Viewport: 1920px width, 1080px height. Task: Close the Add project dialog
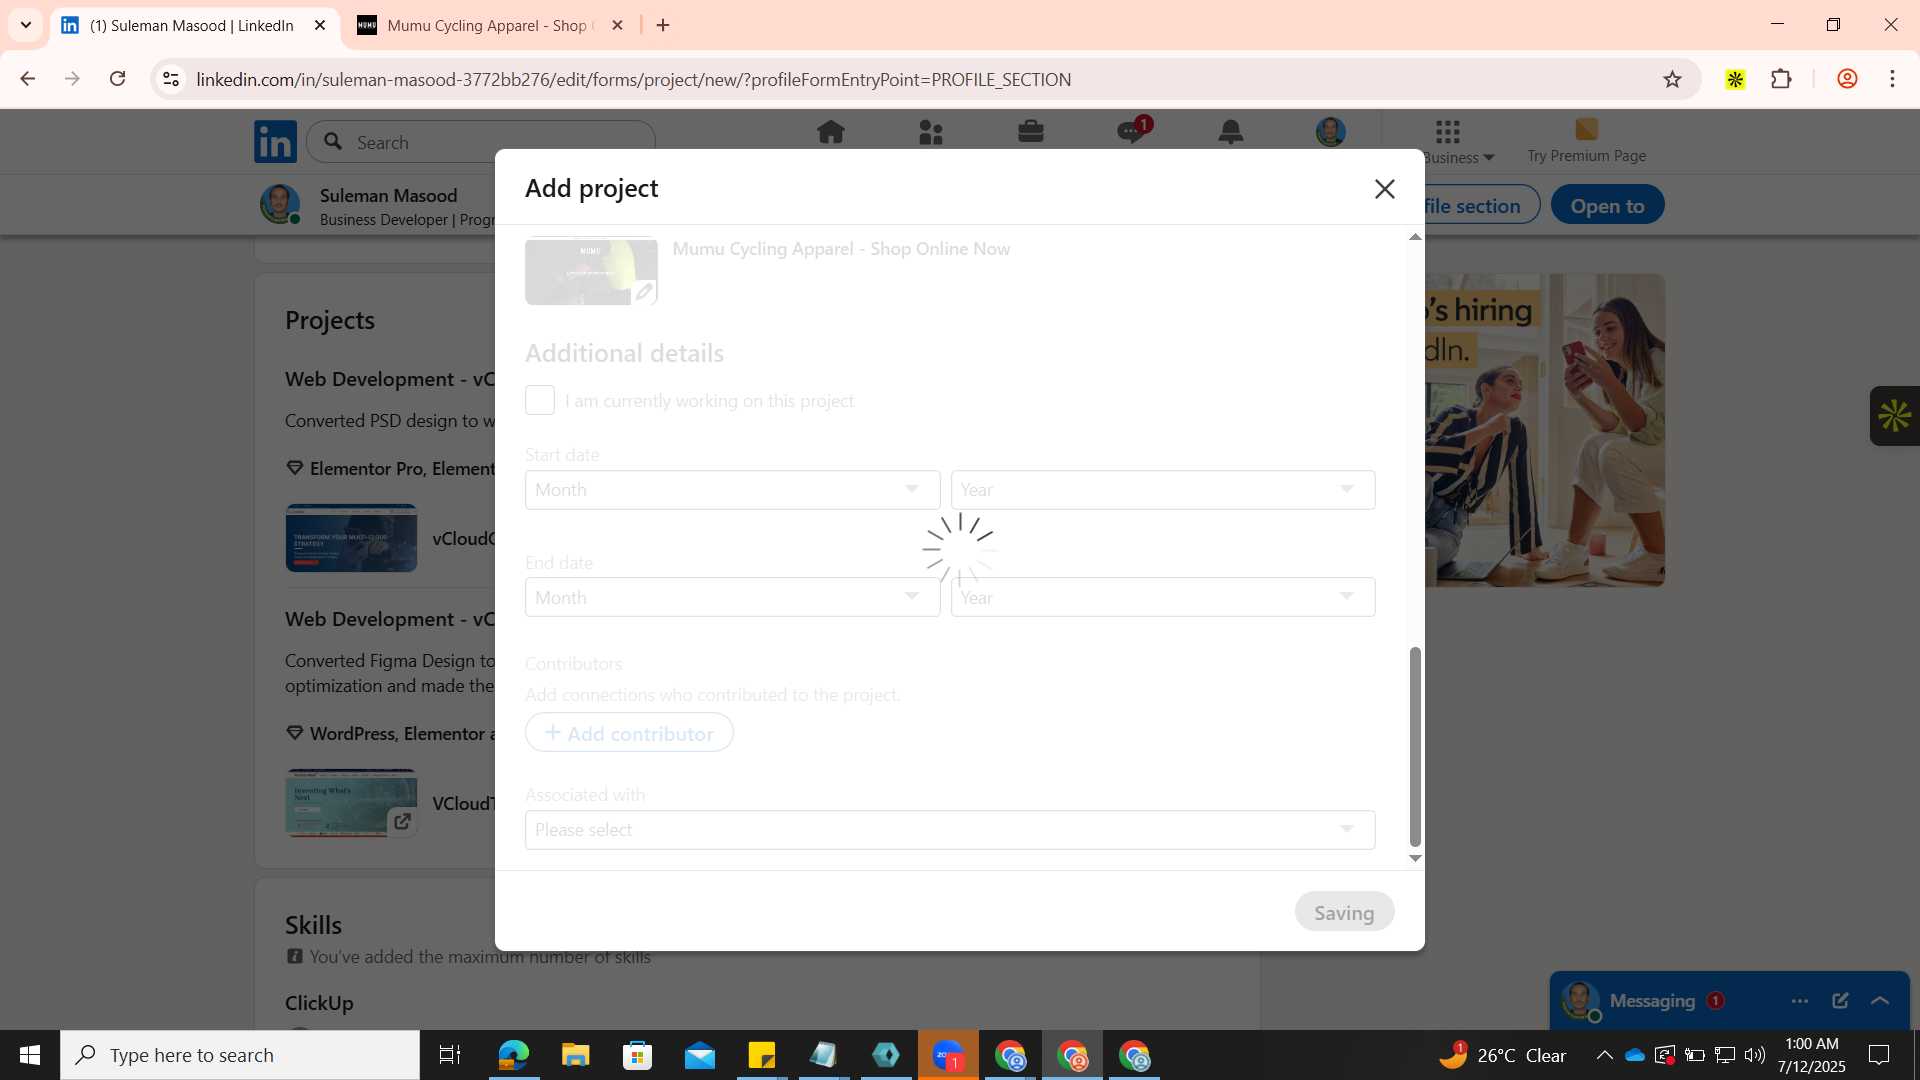pos(1384,189)
